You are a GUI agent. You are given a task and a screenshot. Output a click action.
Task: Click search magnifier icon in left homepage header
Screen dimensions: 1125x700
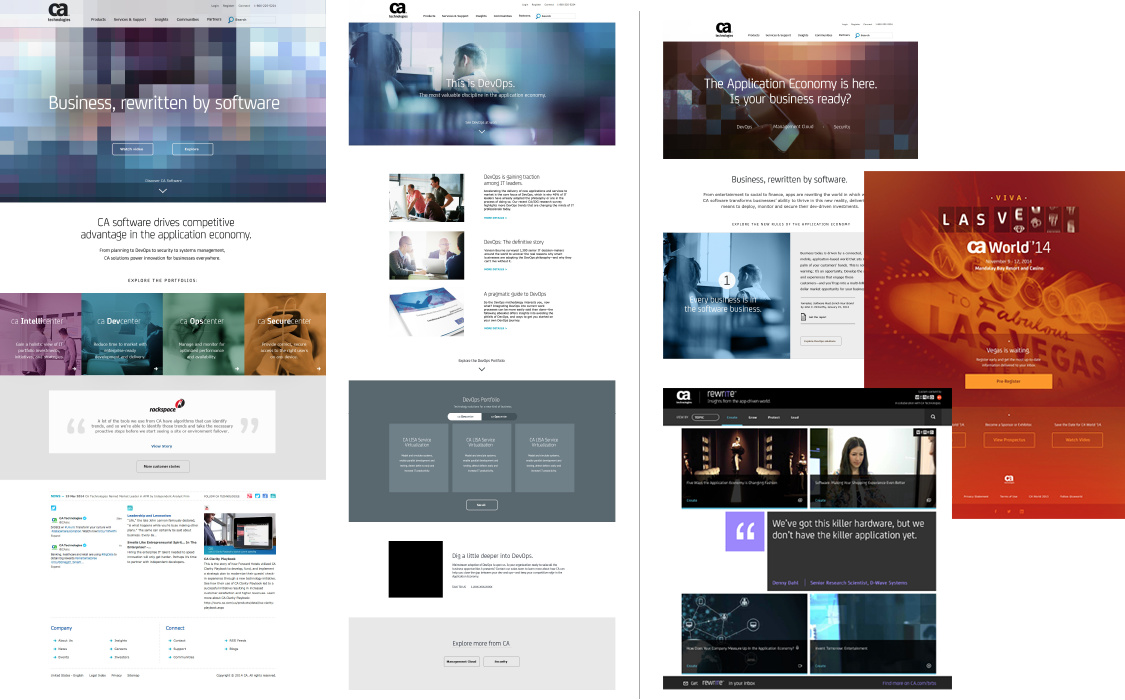(x=231, y=19)
